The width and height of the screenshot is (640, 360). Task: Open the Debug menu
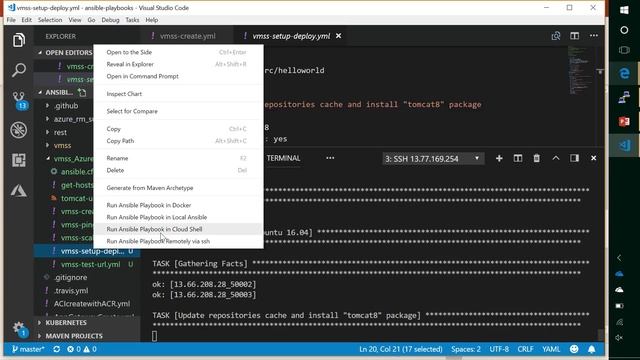110,20
